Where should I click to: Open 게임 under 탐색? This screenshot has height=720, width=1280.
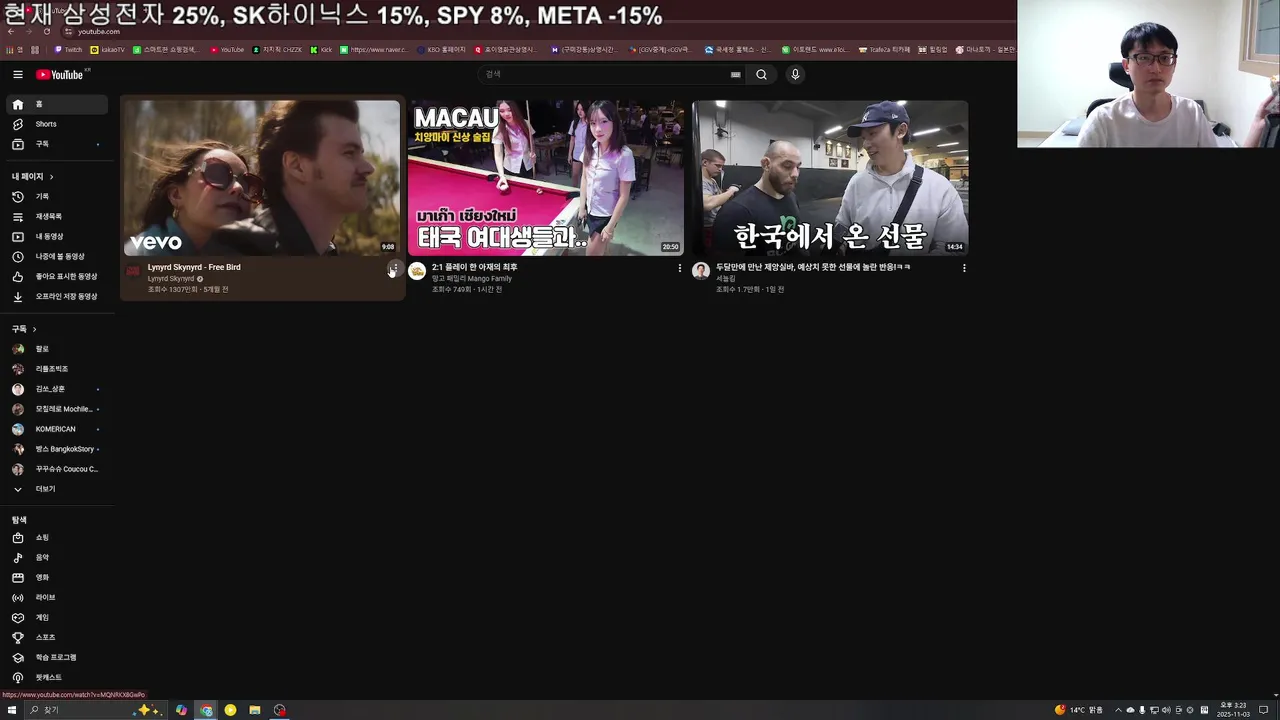point(57,618)
